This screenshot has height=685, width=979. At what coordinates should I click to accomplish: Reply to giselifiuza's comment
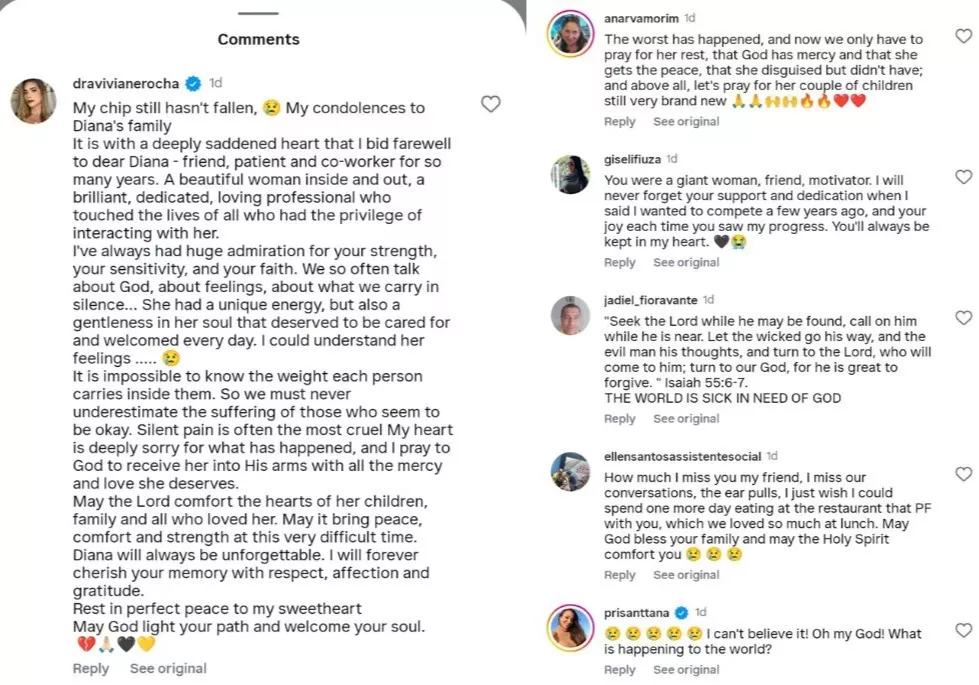point(620,262)
